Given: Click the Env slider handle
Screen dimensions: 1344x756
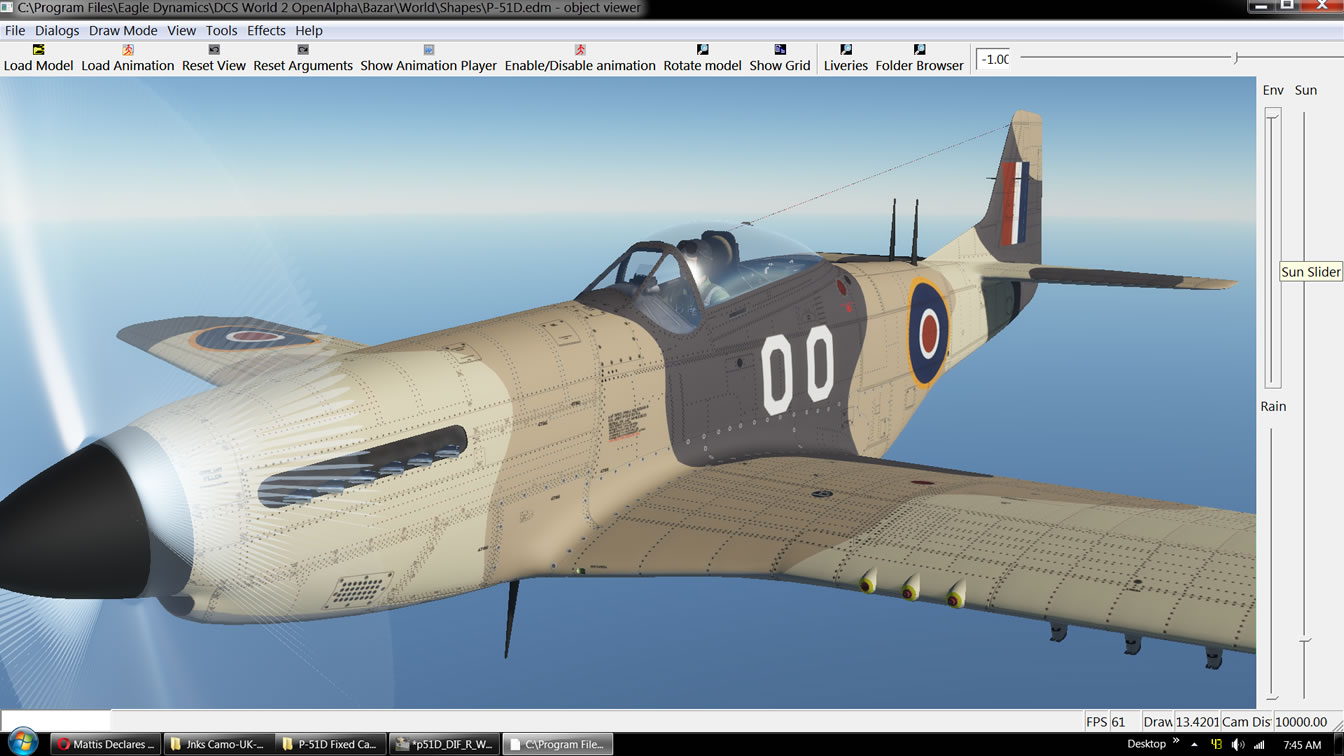Looking at the screenshot, I should 1273,116.
